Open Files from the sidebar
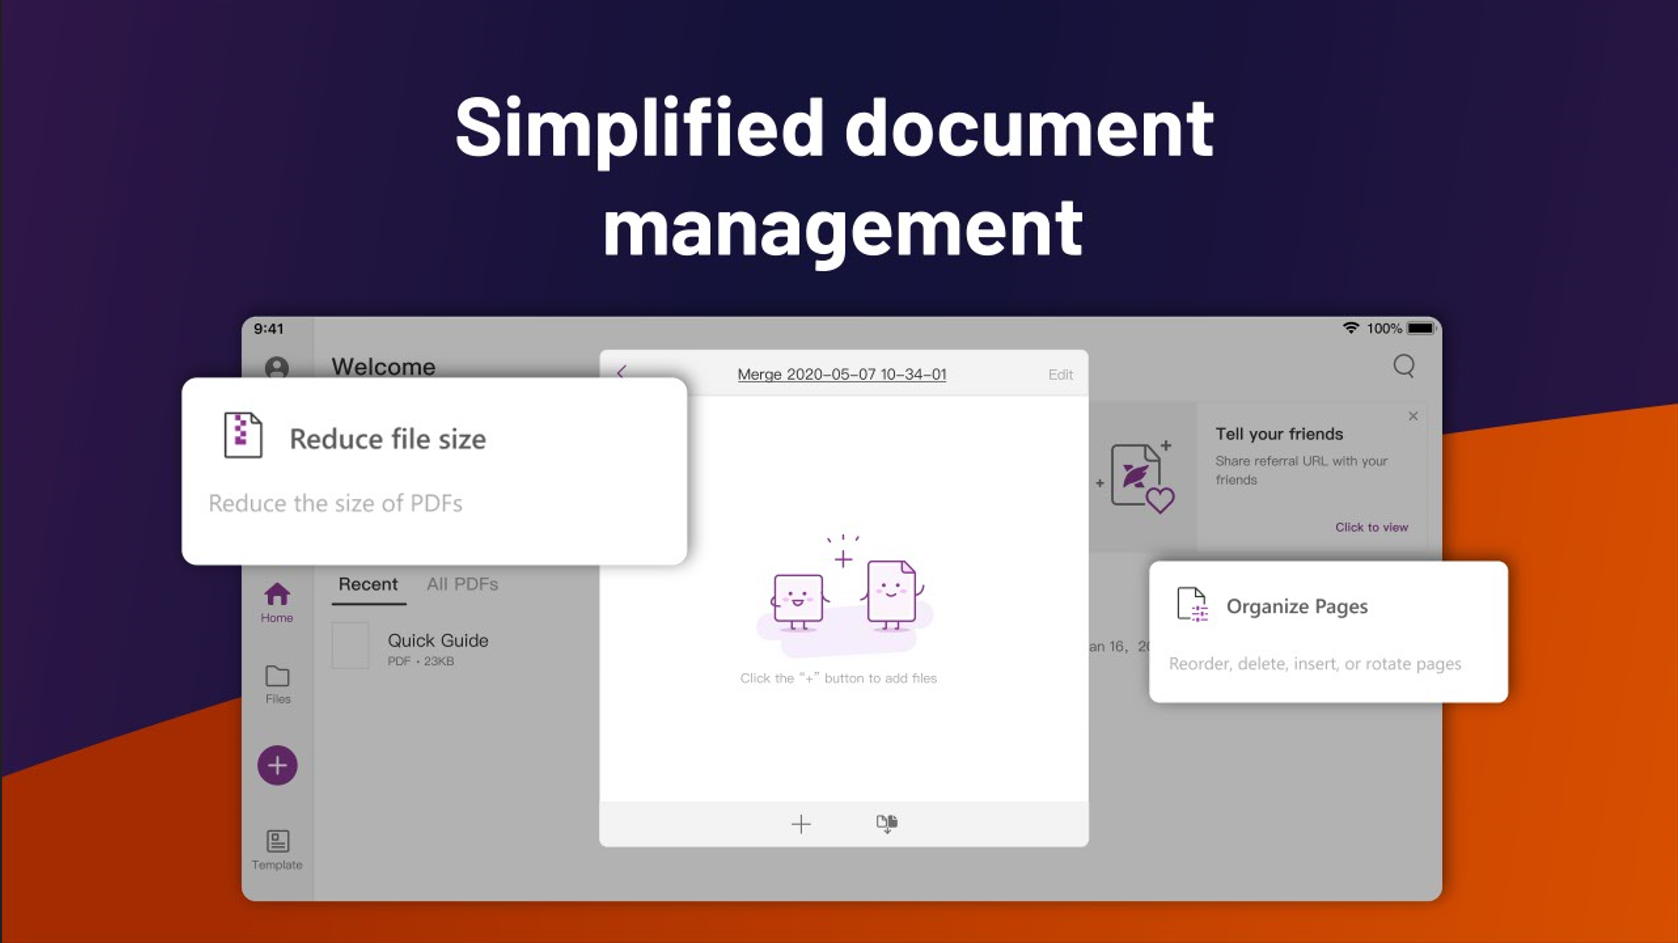 point(277,678)
